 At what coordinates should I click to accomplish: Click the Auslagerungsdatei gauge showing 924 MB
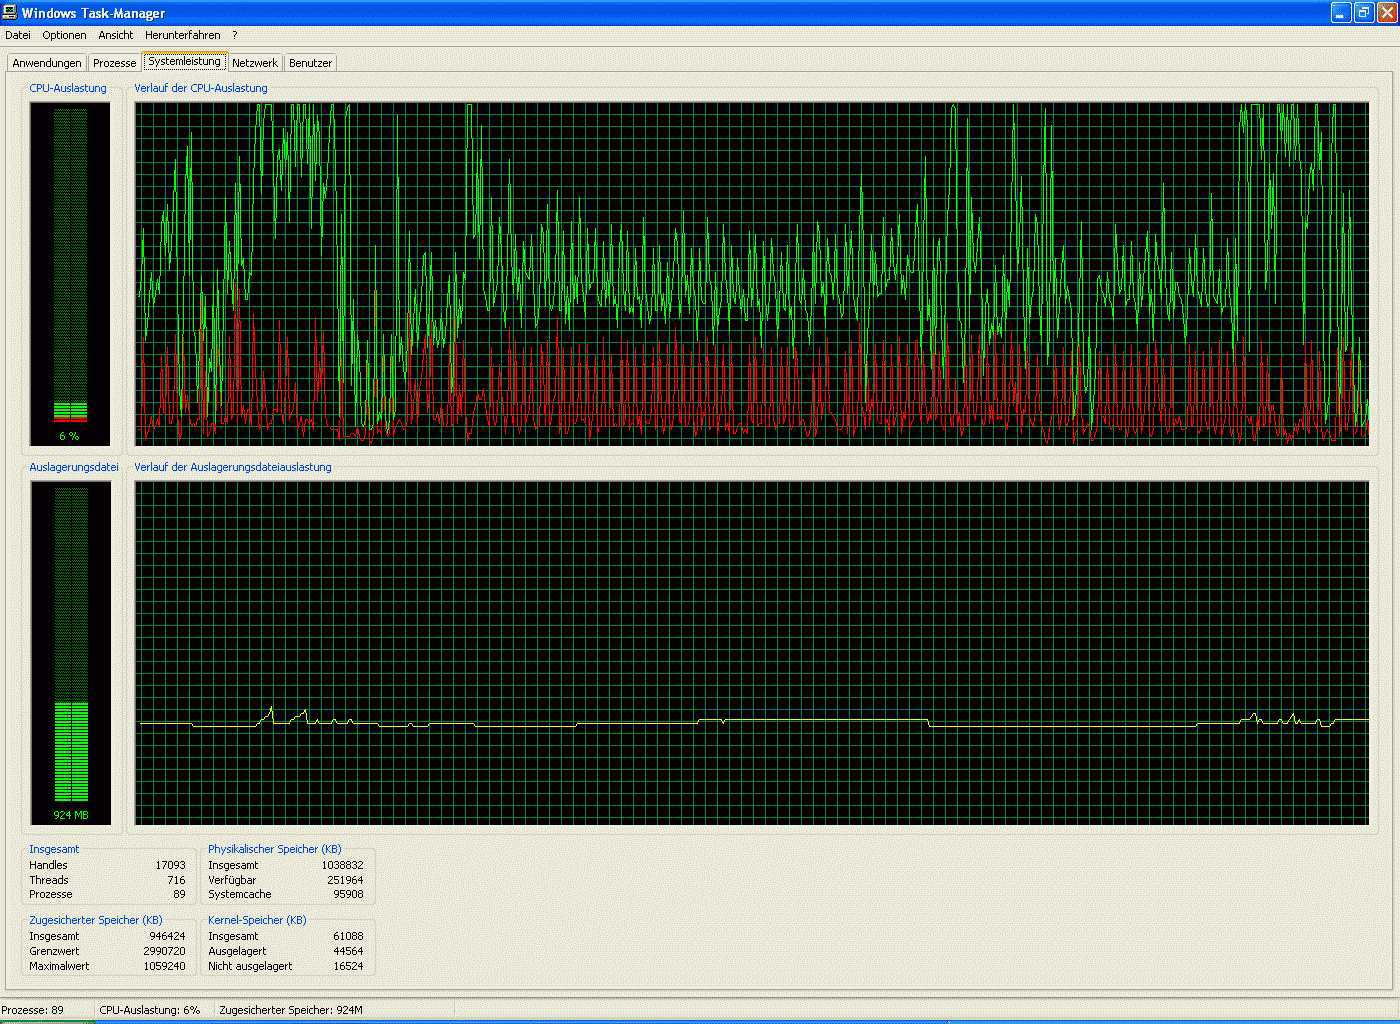70,652
